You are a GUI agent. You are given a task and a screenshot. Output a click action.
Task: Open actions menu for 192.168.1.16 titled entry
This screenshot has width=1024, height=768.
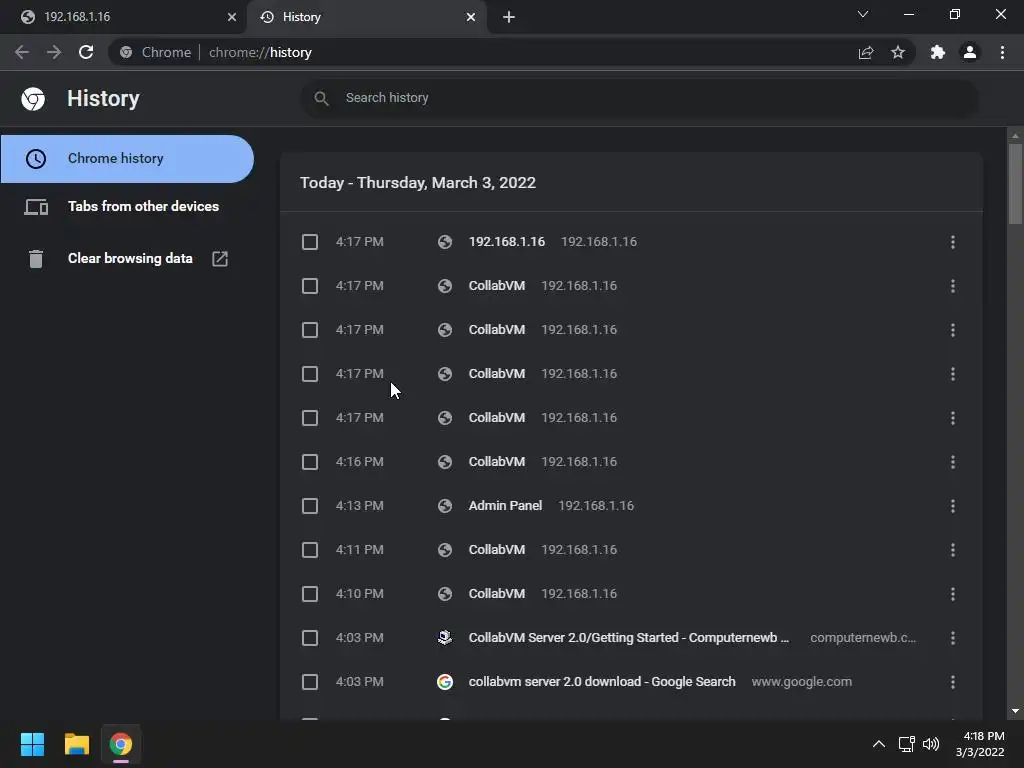(x=953, y=242)
